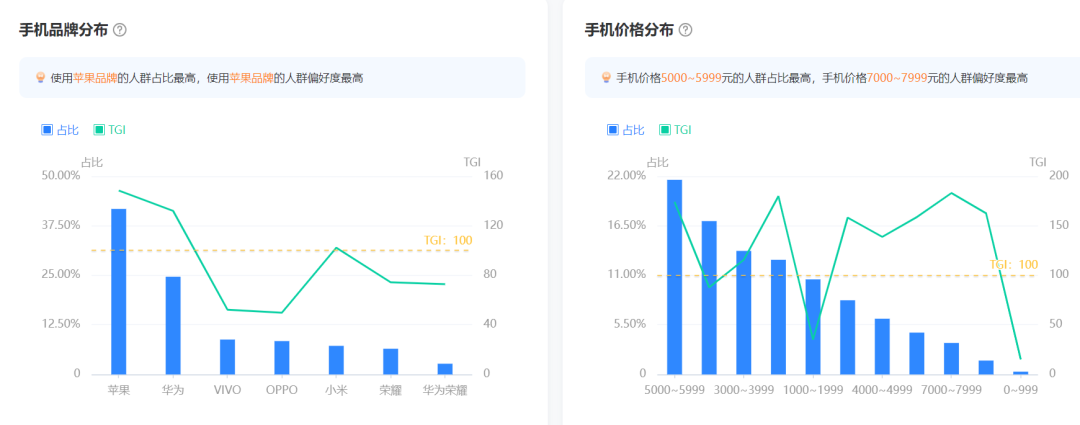Select the 3000~3999 bar in price chart
This screenshot has height=425, width=1080.
point(744,312)
